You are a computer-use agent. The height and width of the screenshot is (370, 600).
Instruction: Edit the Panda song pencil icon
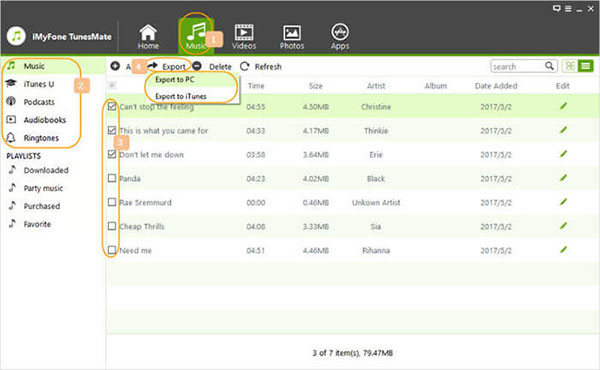pyautogui.click(x=563, y=178)
